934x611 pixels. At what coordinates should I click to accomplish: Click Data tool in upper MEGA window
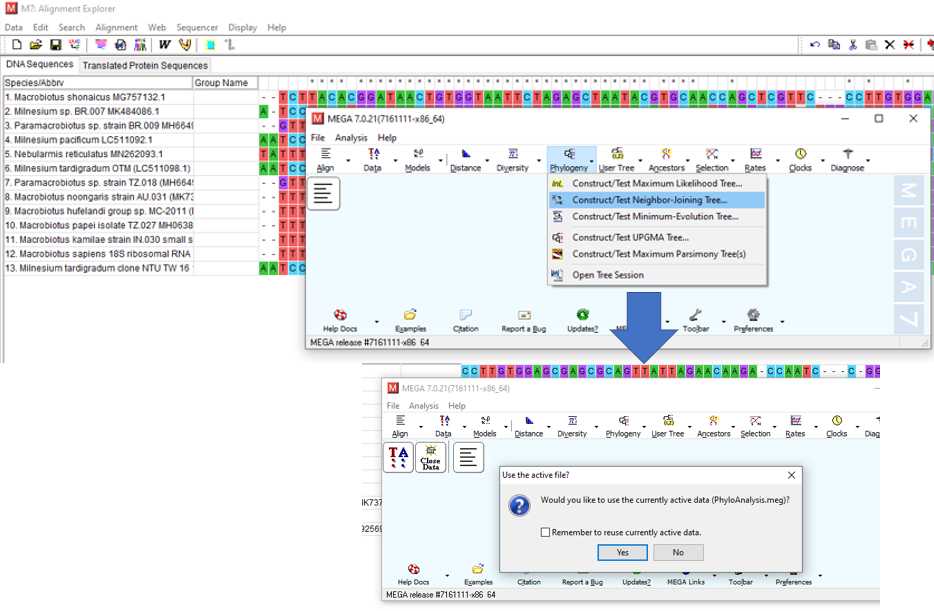tap(373, 160)
